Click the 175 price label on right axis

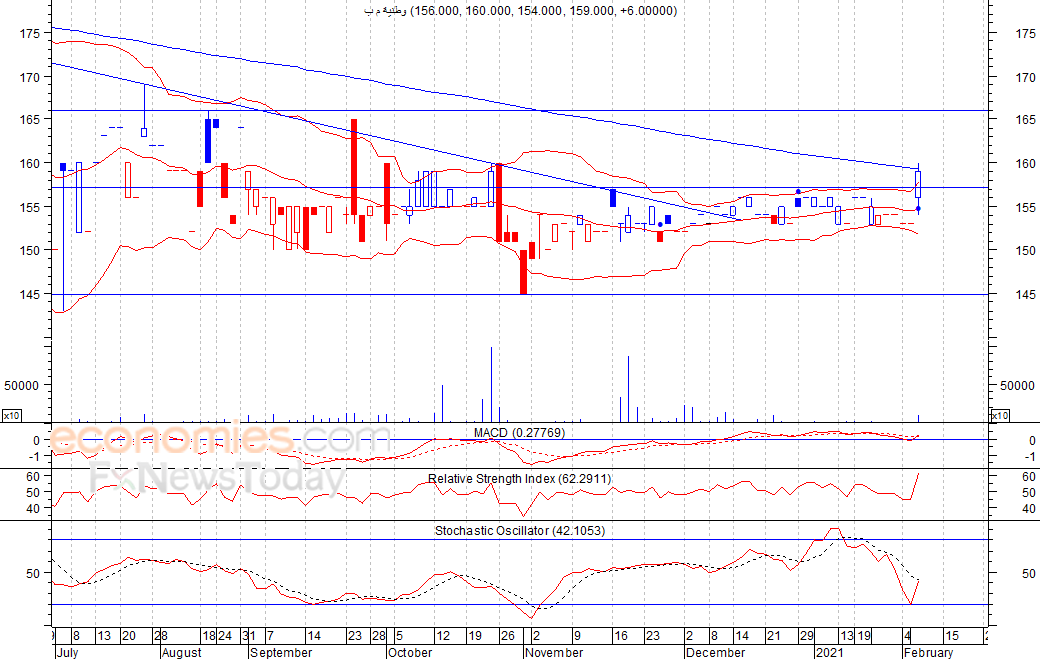[x=1025, y=33]
